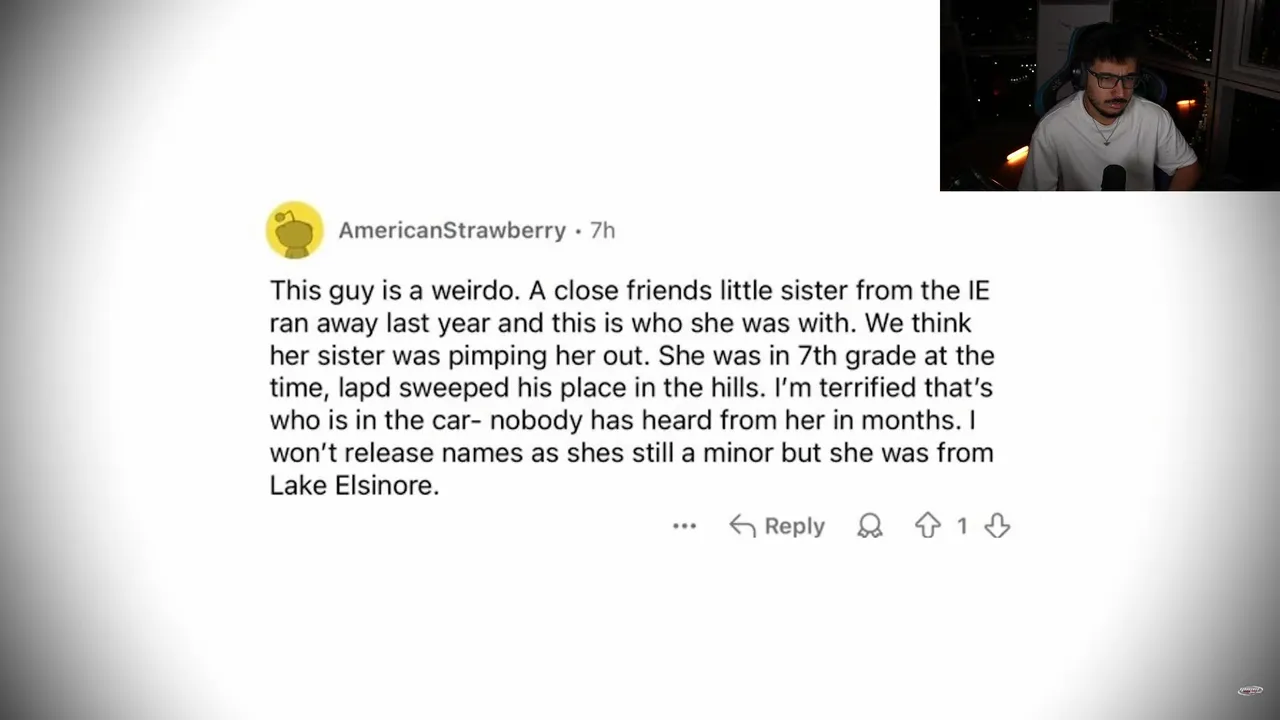Click the Reply text label
The height and width of the screenshot is (720, 1280).
794,526
